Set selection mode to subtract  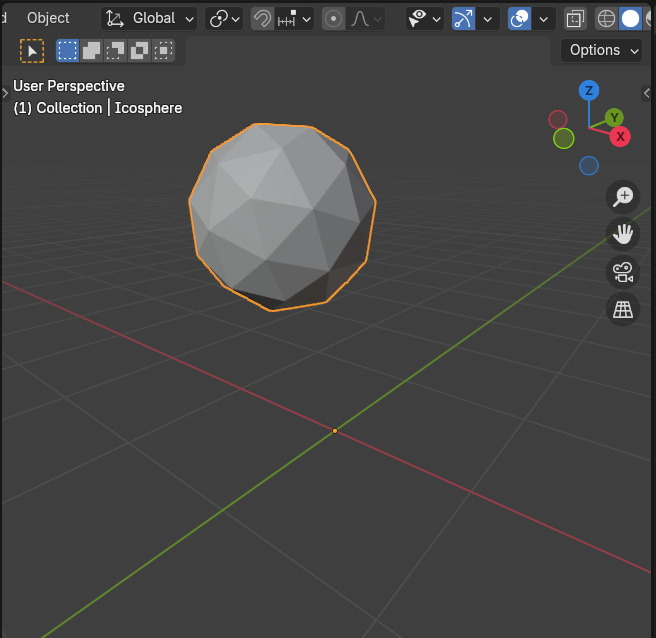pos(115,50)
